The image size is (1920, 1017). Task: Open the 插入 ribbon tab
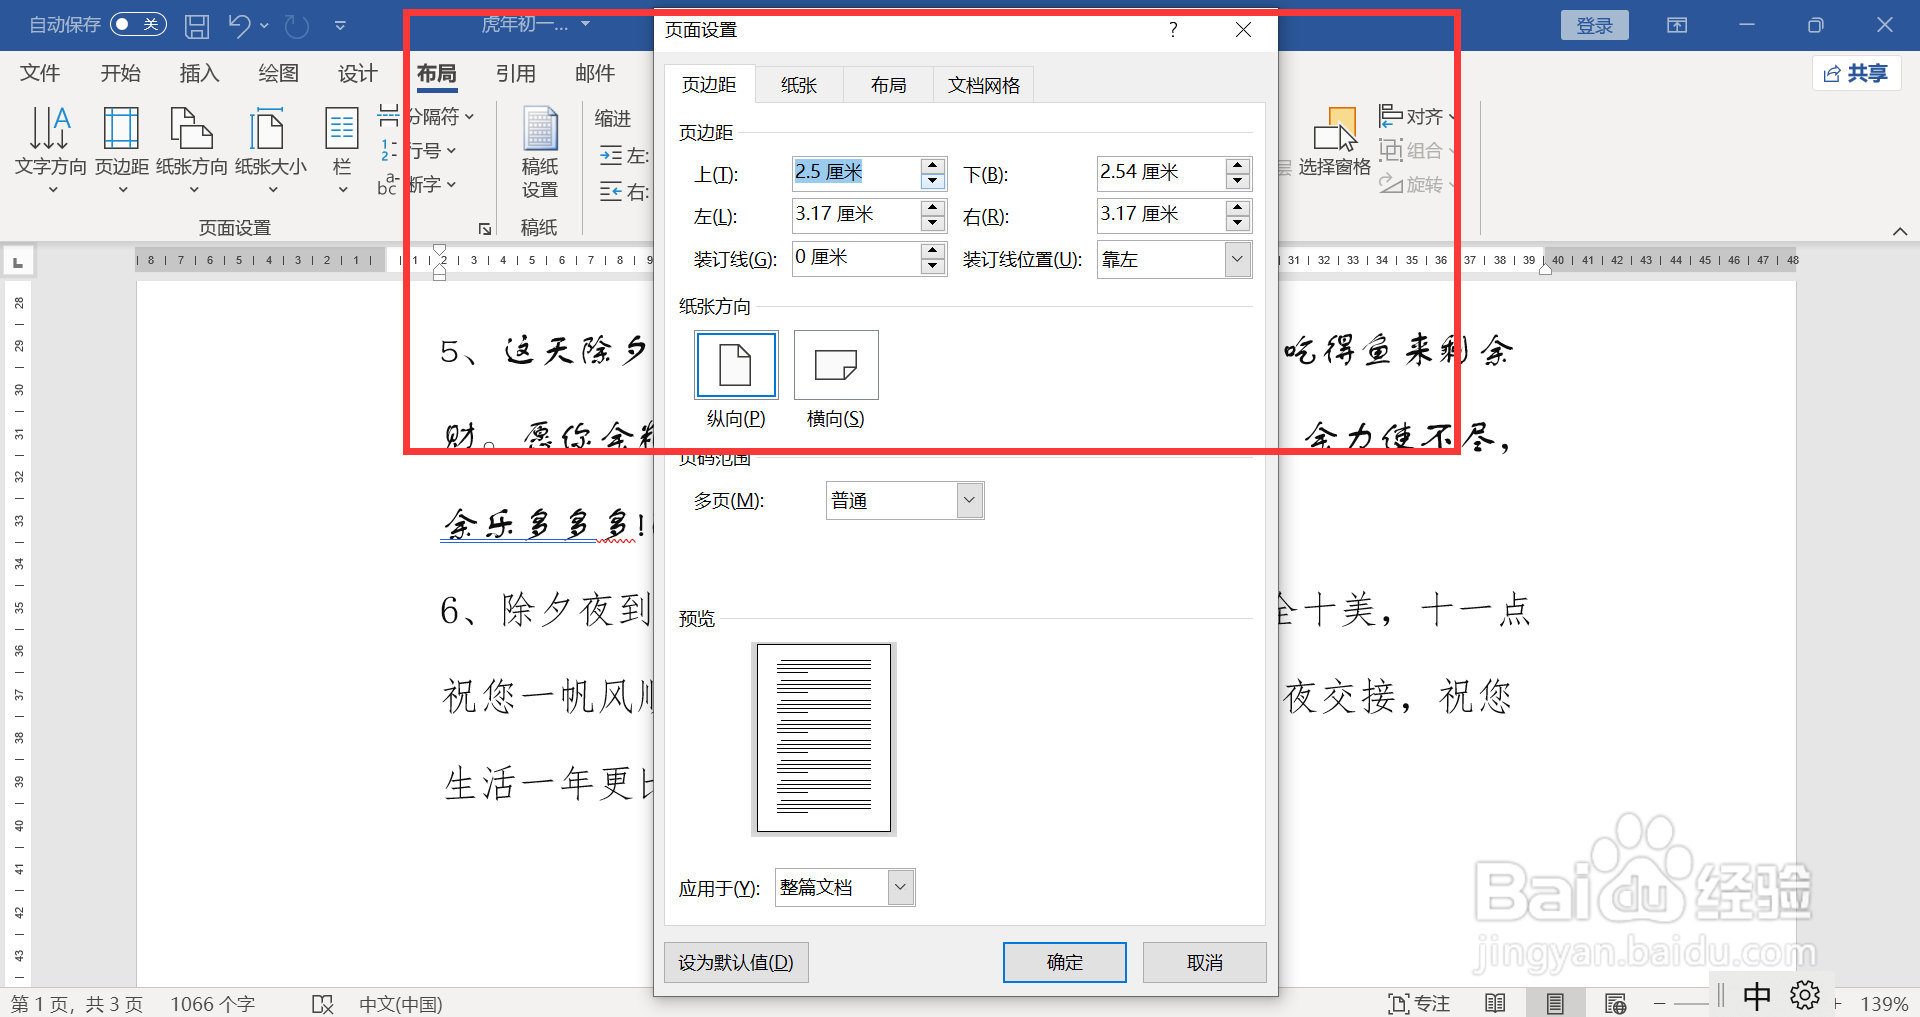(198, 72)
